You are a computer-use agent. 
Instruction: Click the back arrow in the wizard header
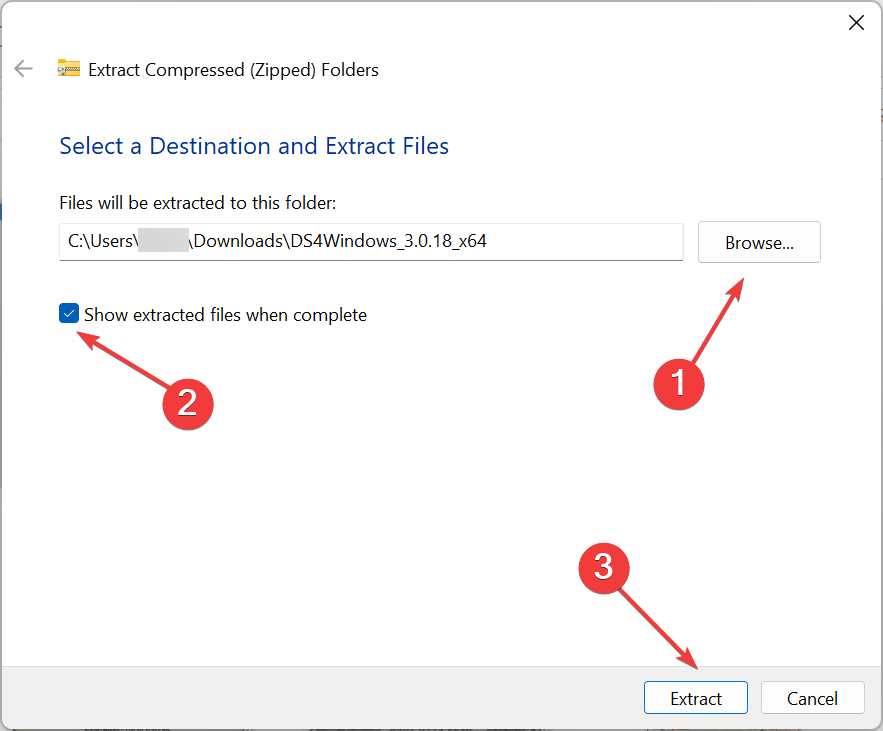tap(23, 69)
